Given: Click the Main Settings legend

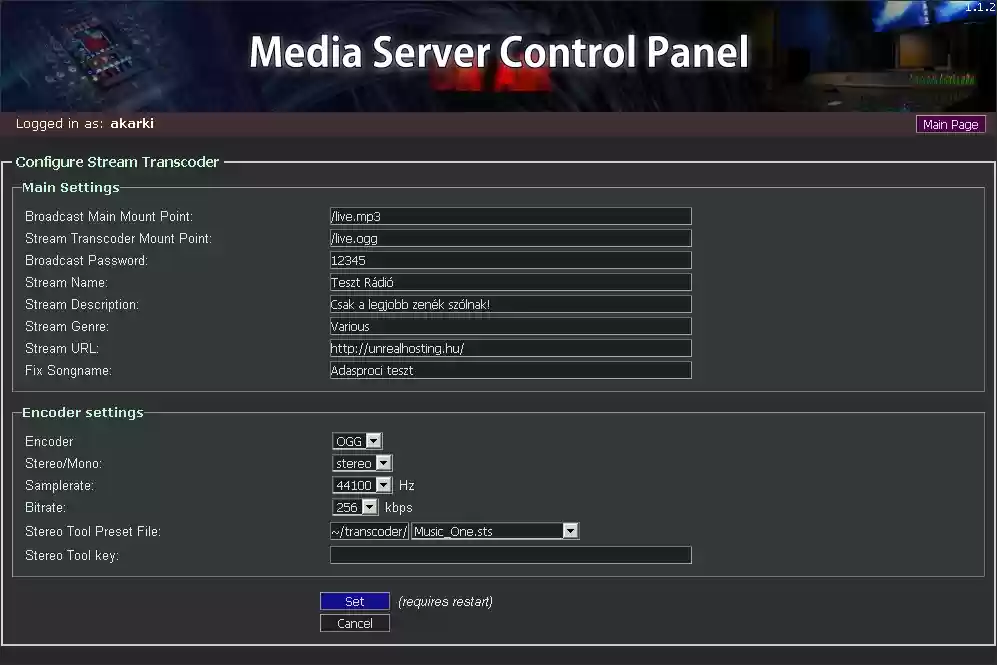Looking at the screenshot, I should point(71,188).
